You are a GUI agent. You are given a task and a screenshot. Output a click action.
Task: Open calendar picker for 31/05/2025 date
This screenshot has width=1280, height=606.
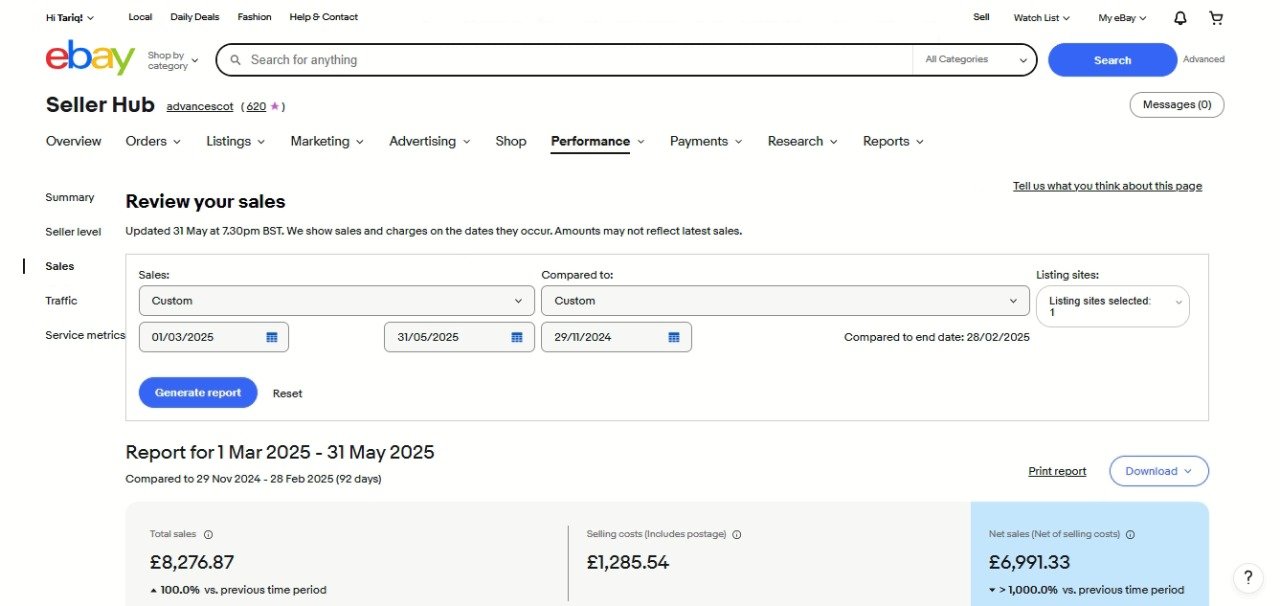[517, 337]
